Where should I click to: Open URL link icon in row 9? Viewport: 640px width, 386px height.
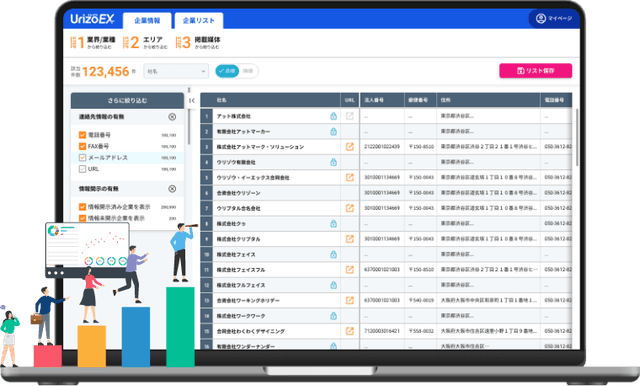tap(350, 239)
